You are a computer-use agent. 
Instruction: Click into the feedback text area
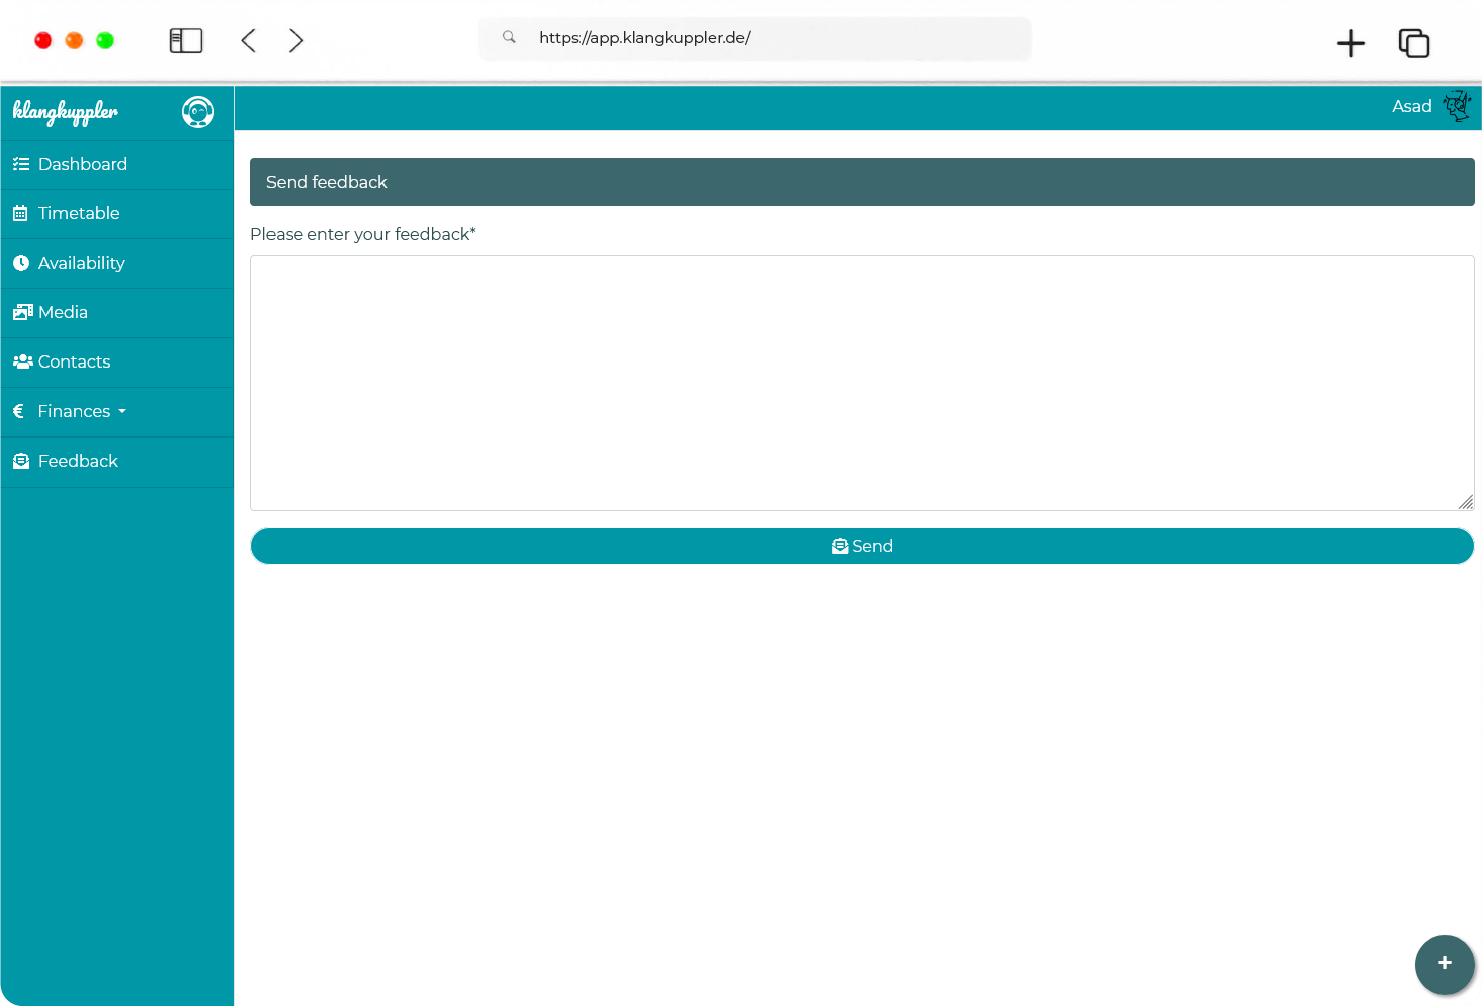click(861, 383)
